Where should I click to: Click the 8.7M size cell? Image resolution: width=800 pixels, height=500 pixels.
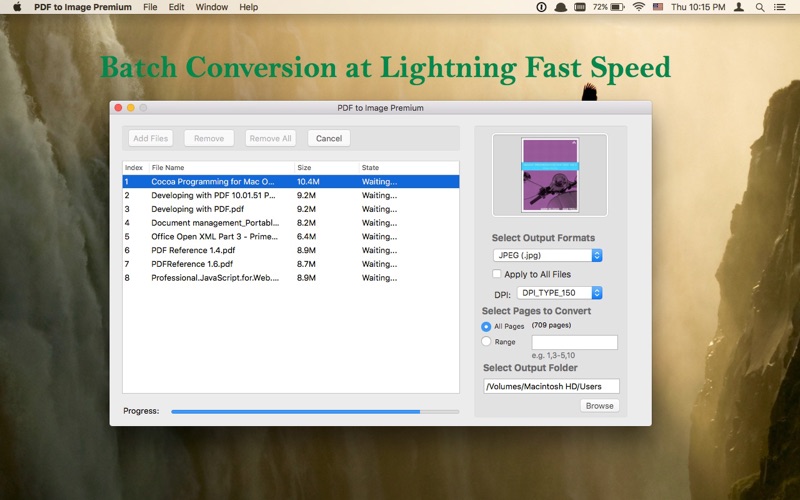306,264
